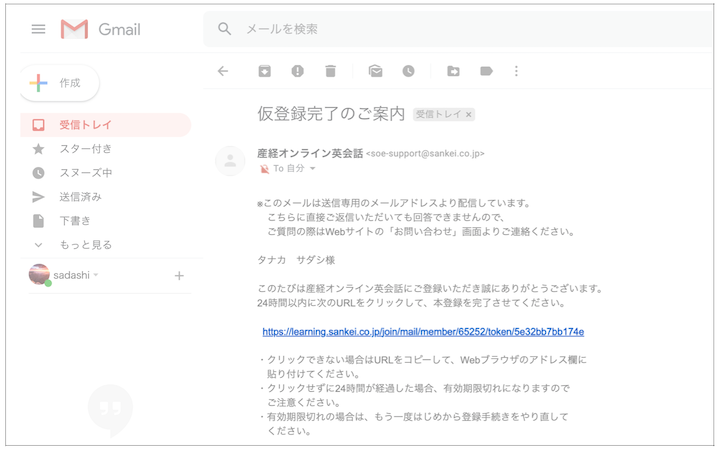Image resolution: width=720 pixels, height=450 pixels.
Task: Click the document icon beside 下書き
Action: pos(39,221)
